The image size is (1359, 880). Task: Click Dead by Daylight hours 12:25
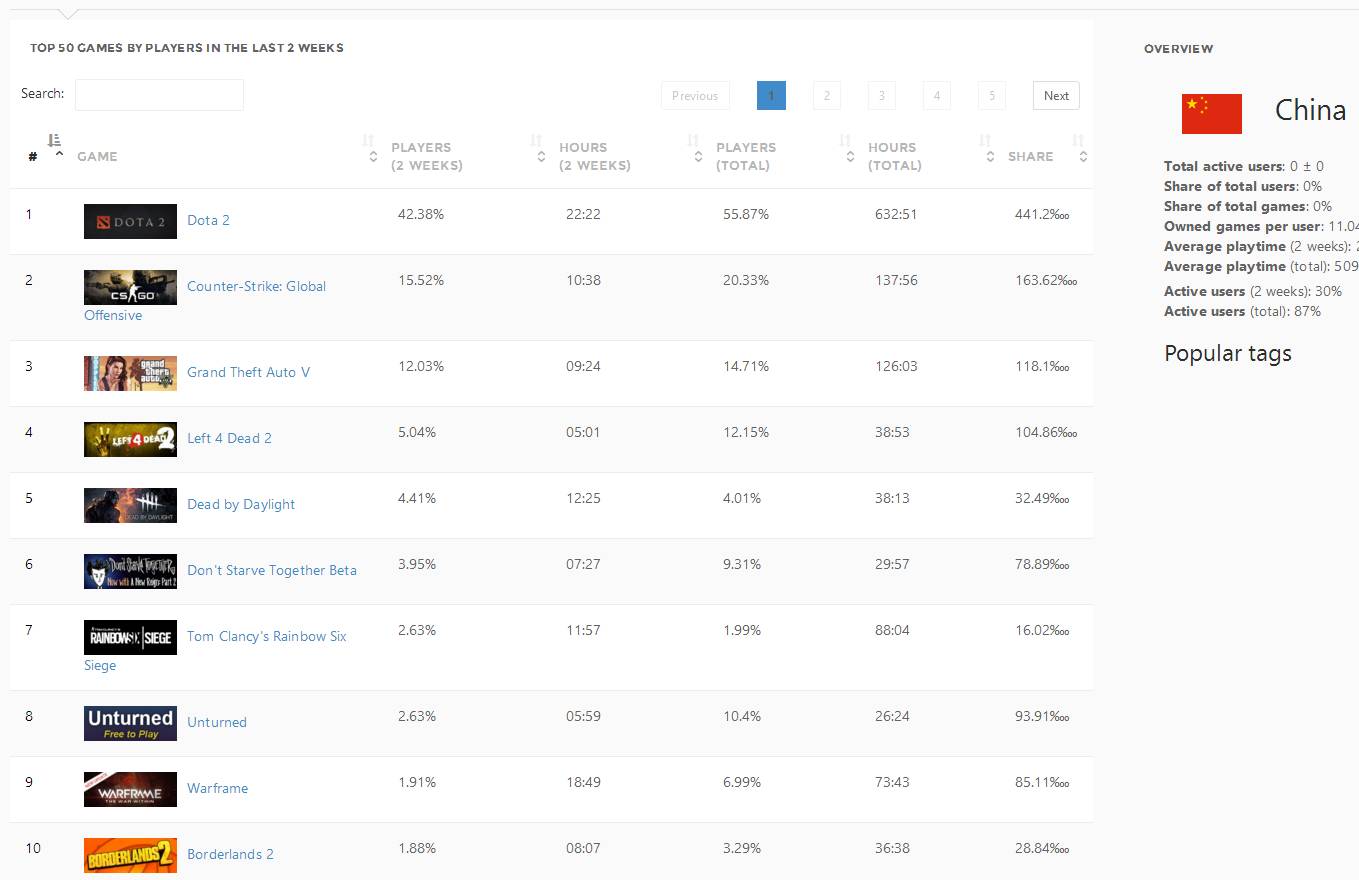pyautogui.click(x=583, y=498)
